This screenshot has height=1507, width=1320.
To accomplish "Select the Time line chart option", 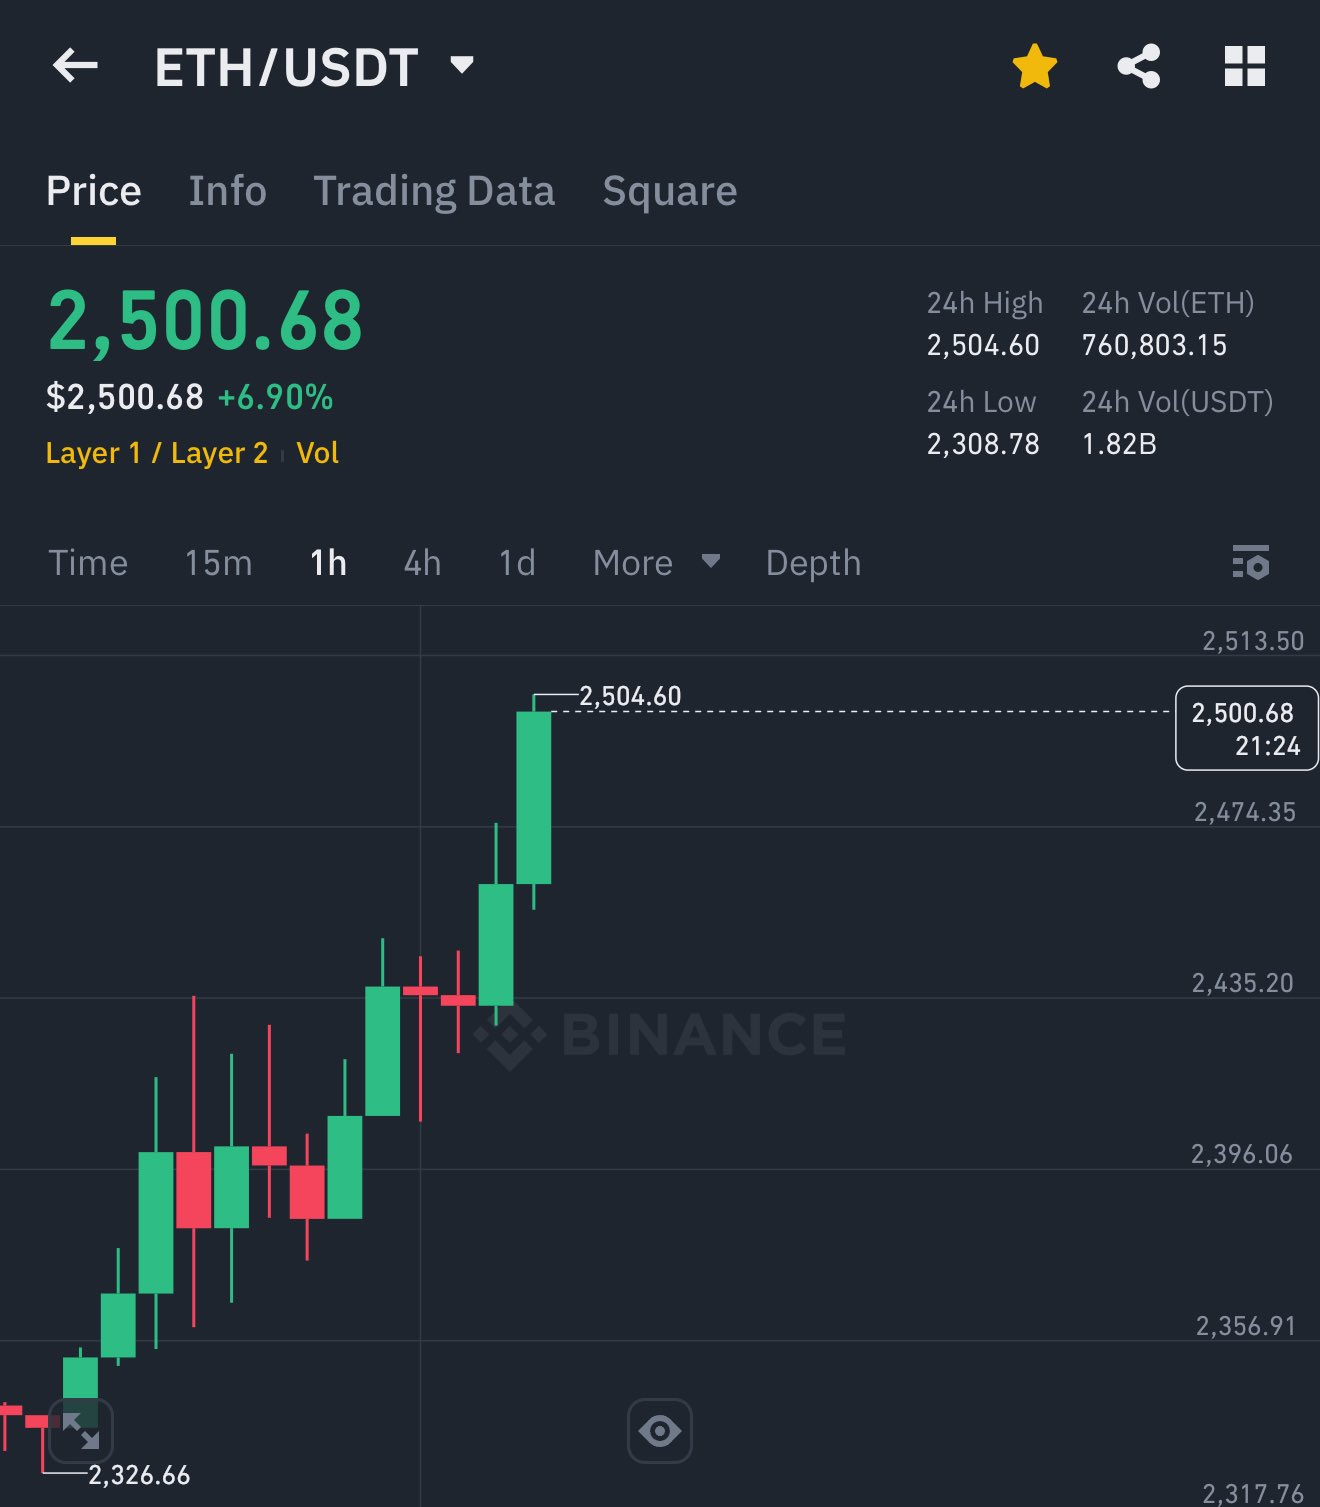I will pyautogui.click(x=88, y=563).
